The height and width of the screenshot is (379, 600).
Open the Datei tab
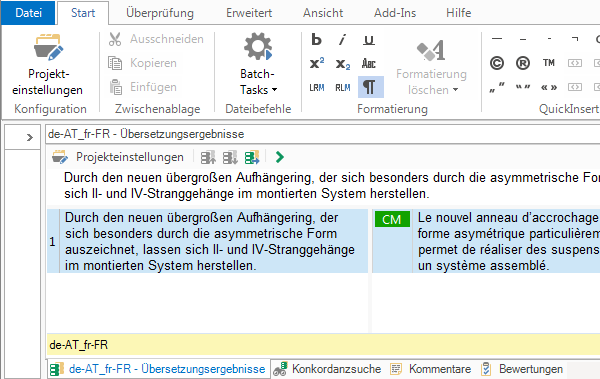pyautogui.click(x=29, y=13)
